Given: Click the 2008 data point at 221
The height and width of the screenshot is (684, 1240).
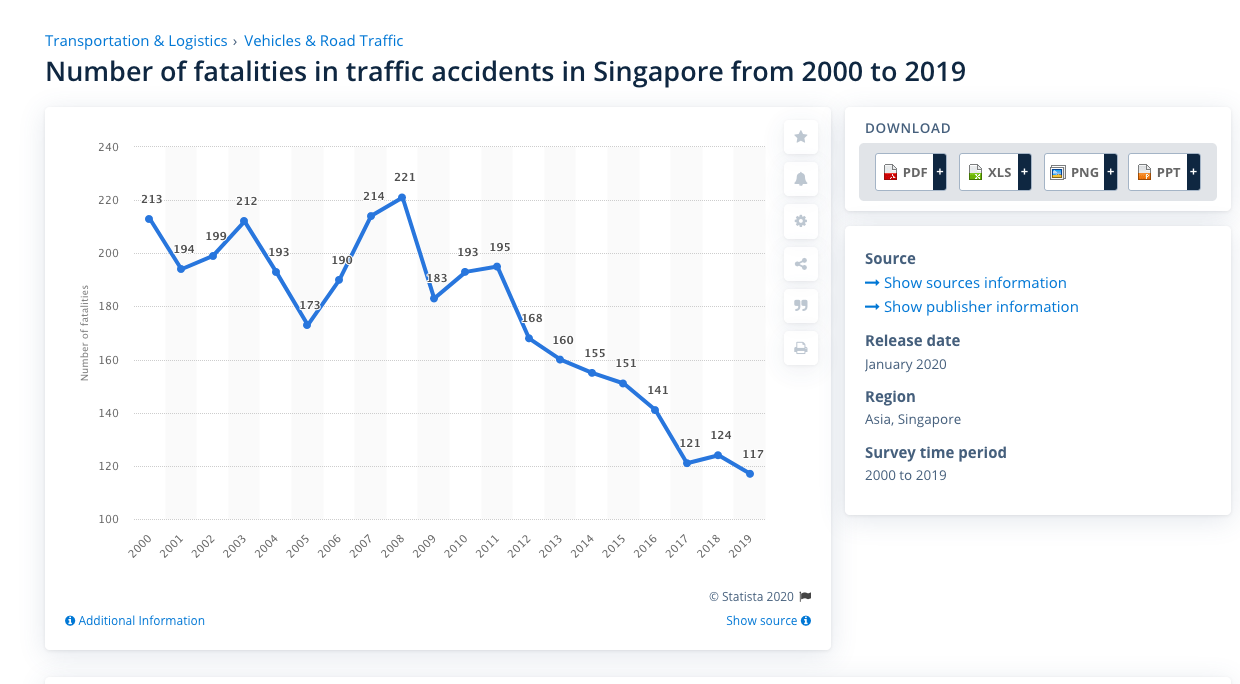Looking at the screenshot, I should click(x=402, y=197).
